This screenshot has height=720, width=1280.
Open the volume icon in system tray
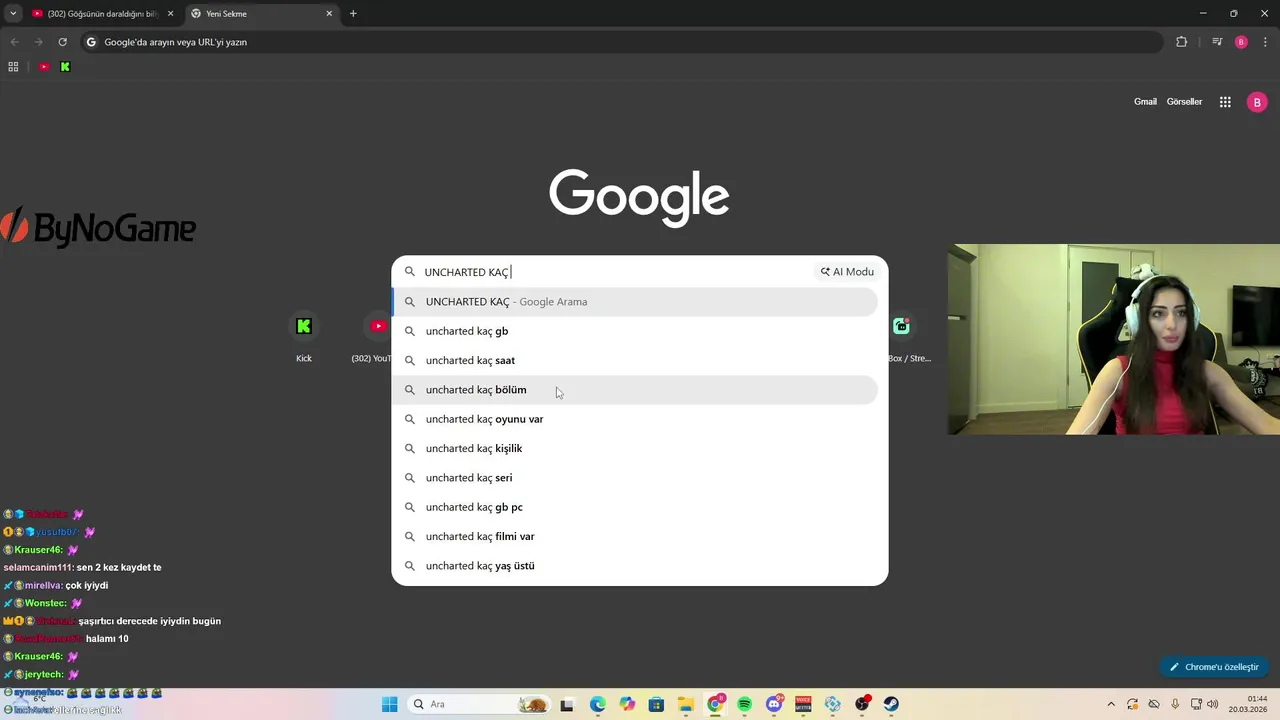(x=1213, y=704)
